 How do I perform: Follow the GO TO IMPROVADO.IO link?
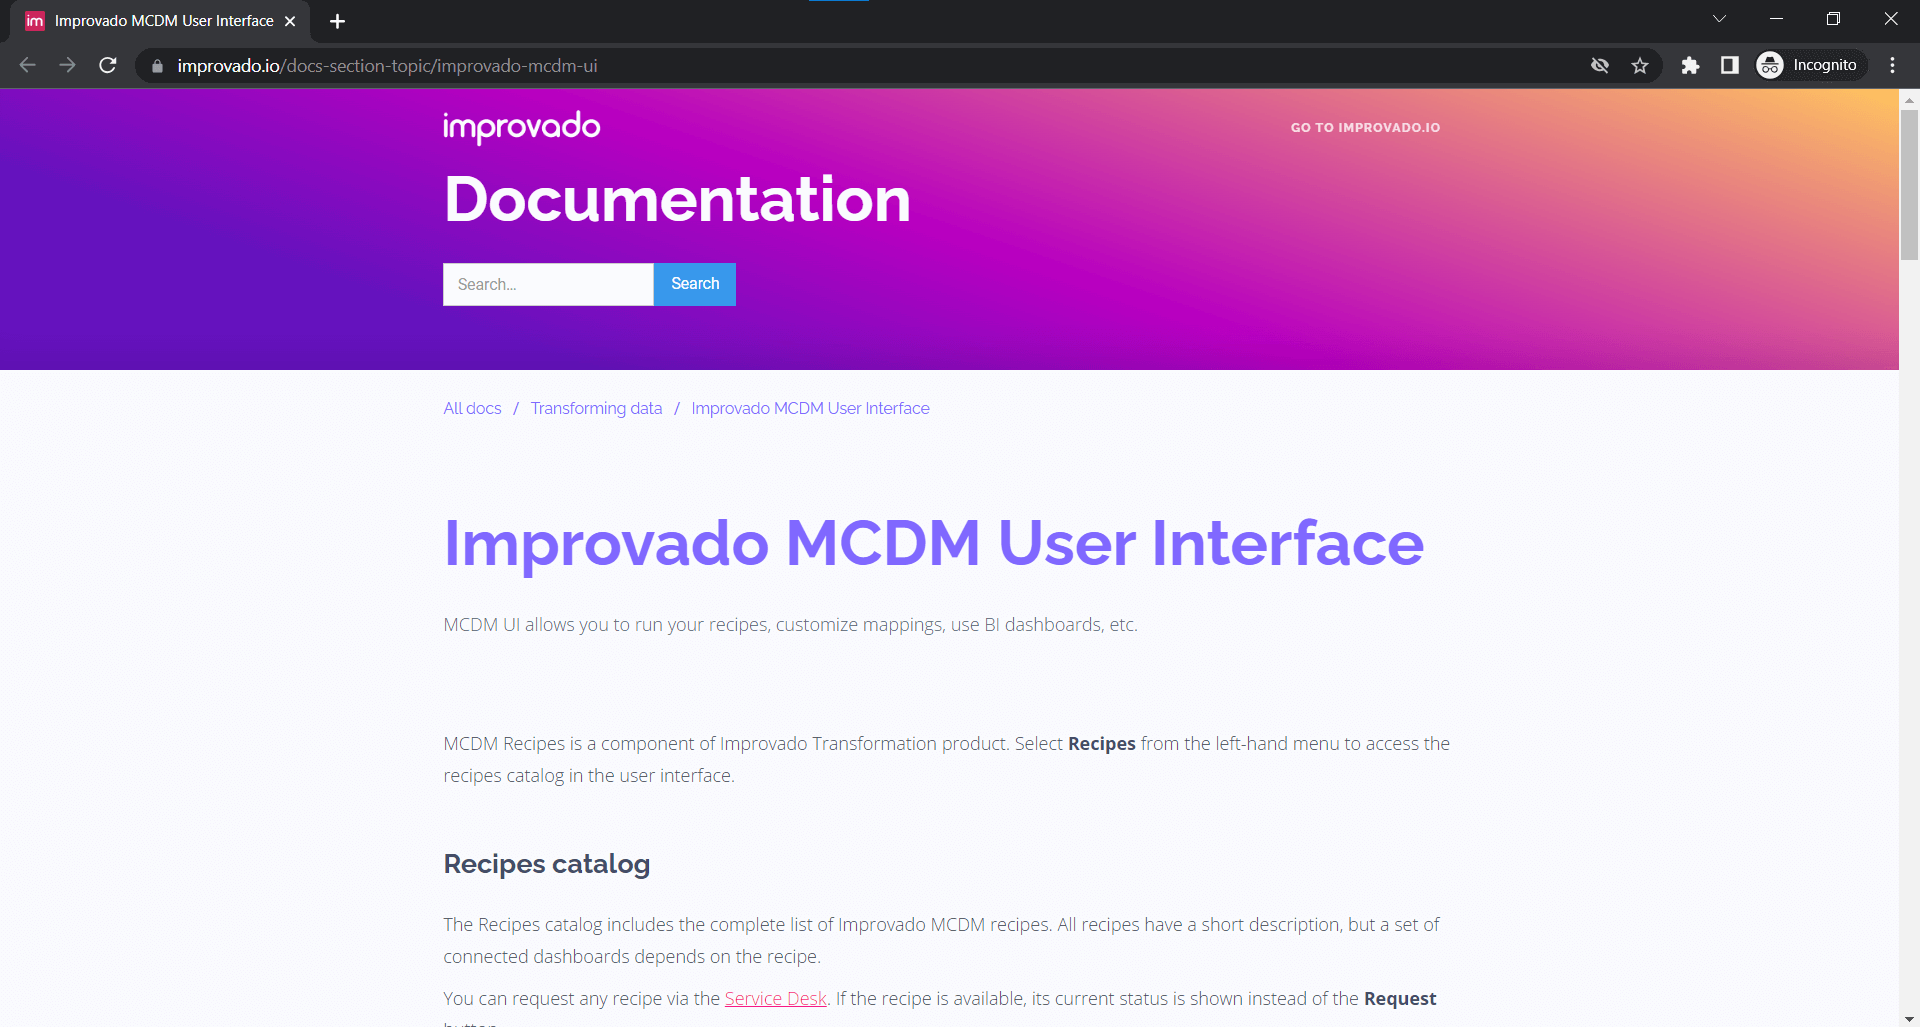point(1365,127)
